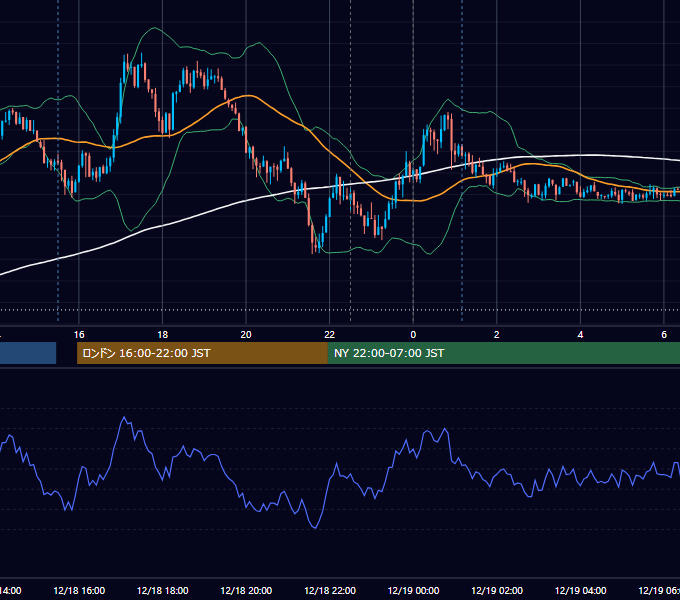Image resolution: width=680 pixels, height=600 pixels.
Task: Click the 18 hour label on the time axis
Action: [x=163, y=335]
